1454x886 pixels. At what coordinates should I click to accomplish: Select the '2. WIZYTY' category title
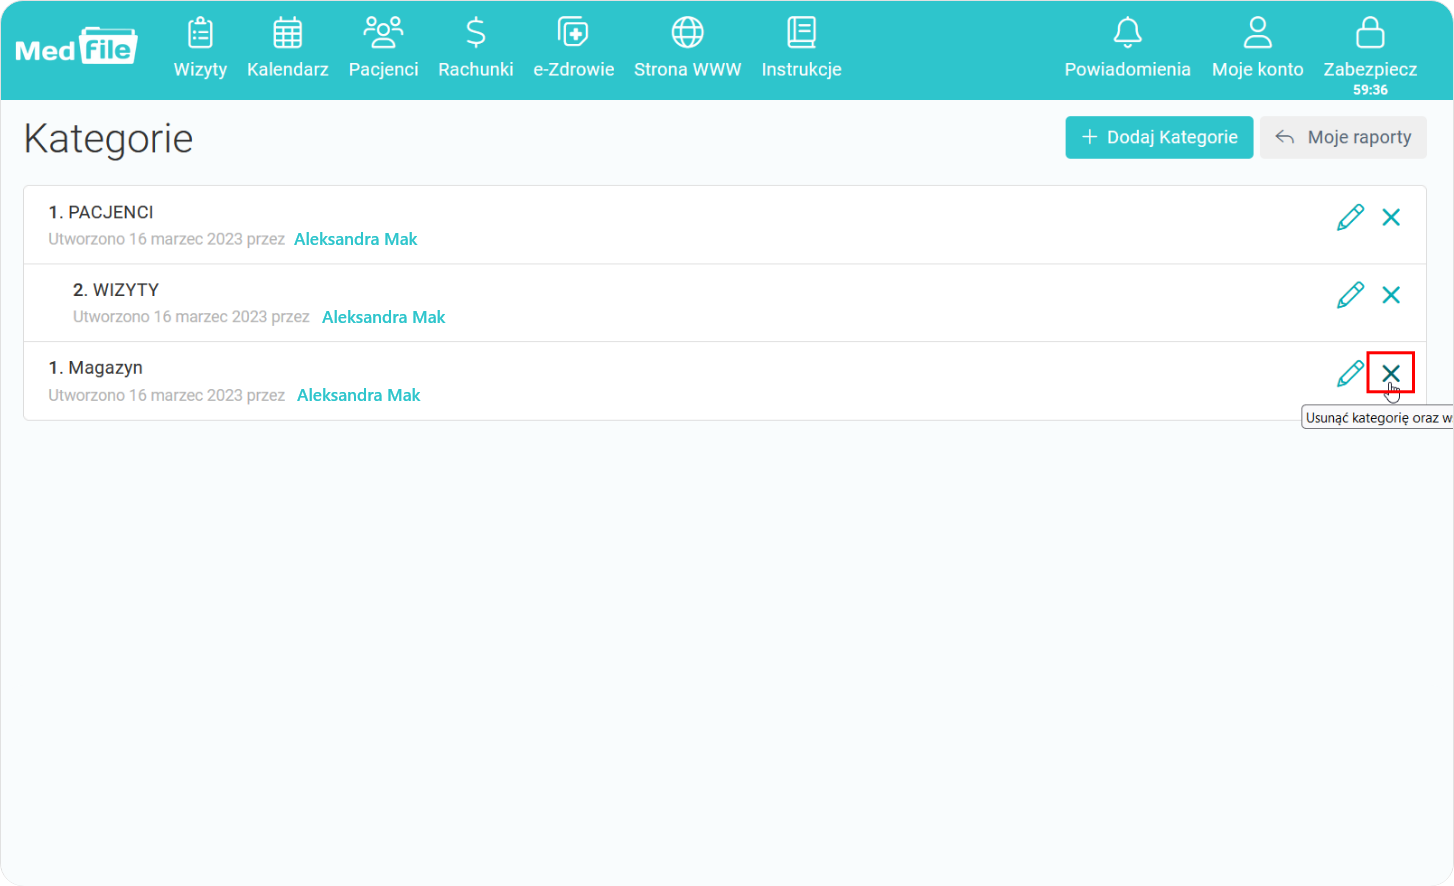(116, 290)
